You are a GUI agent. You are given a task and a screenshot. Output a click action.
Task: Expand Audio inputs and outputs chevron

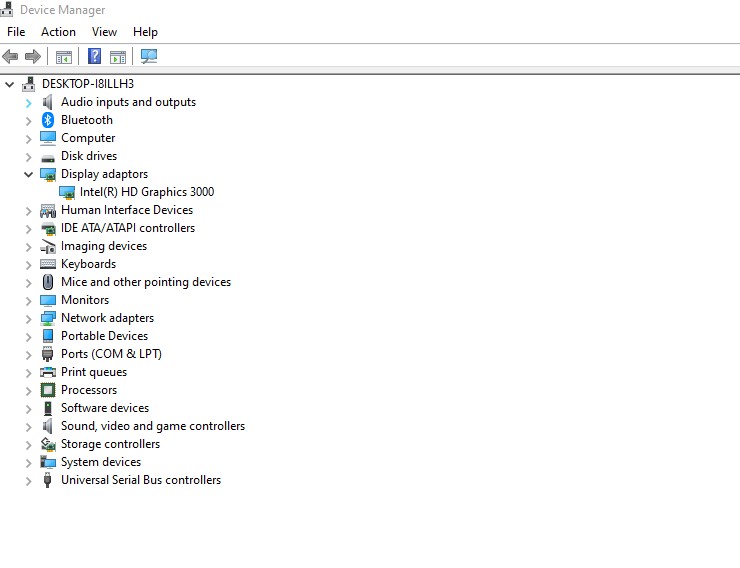(x=28, y=103)
